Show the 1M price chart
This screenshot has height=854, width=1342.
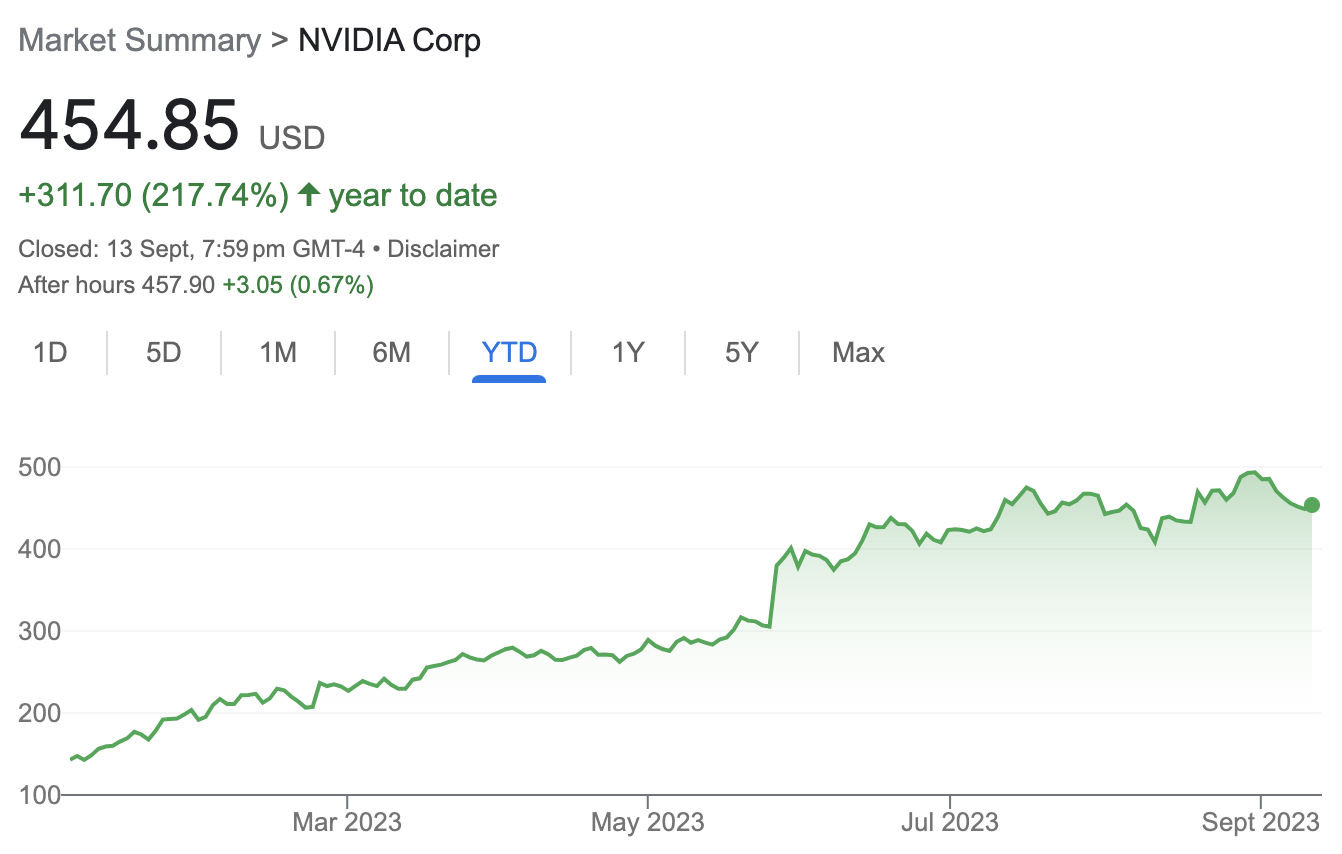pos(278,352)
